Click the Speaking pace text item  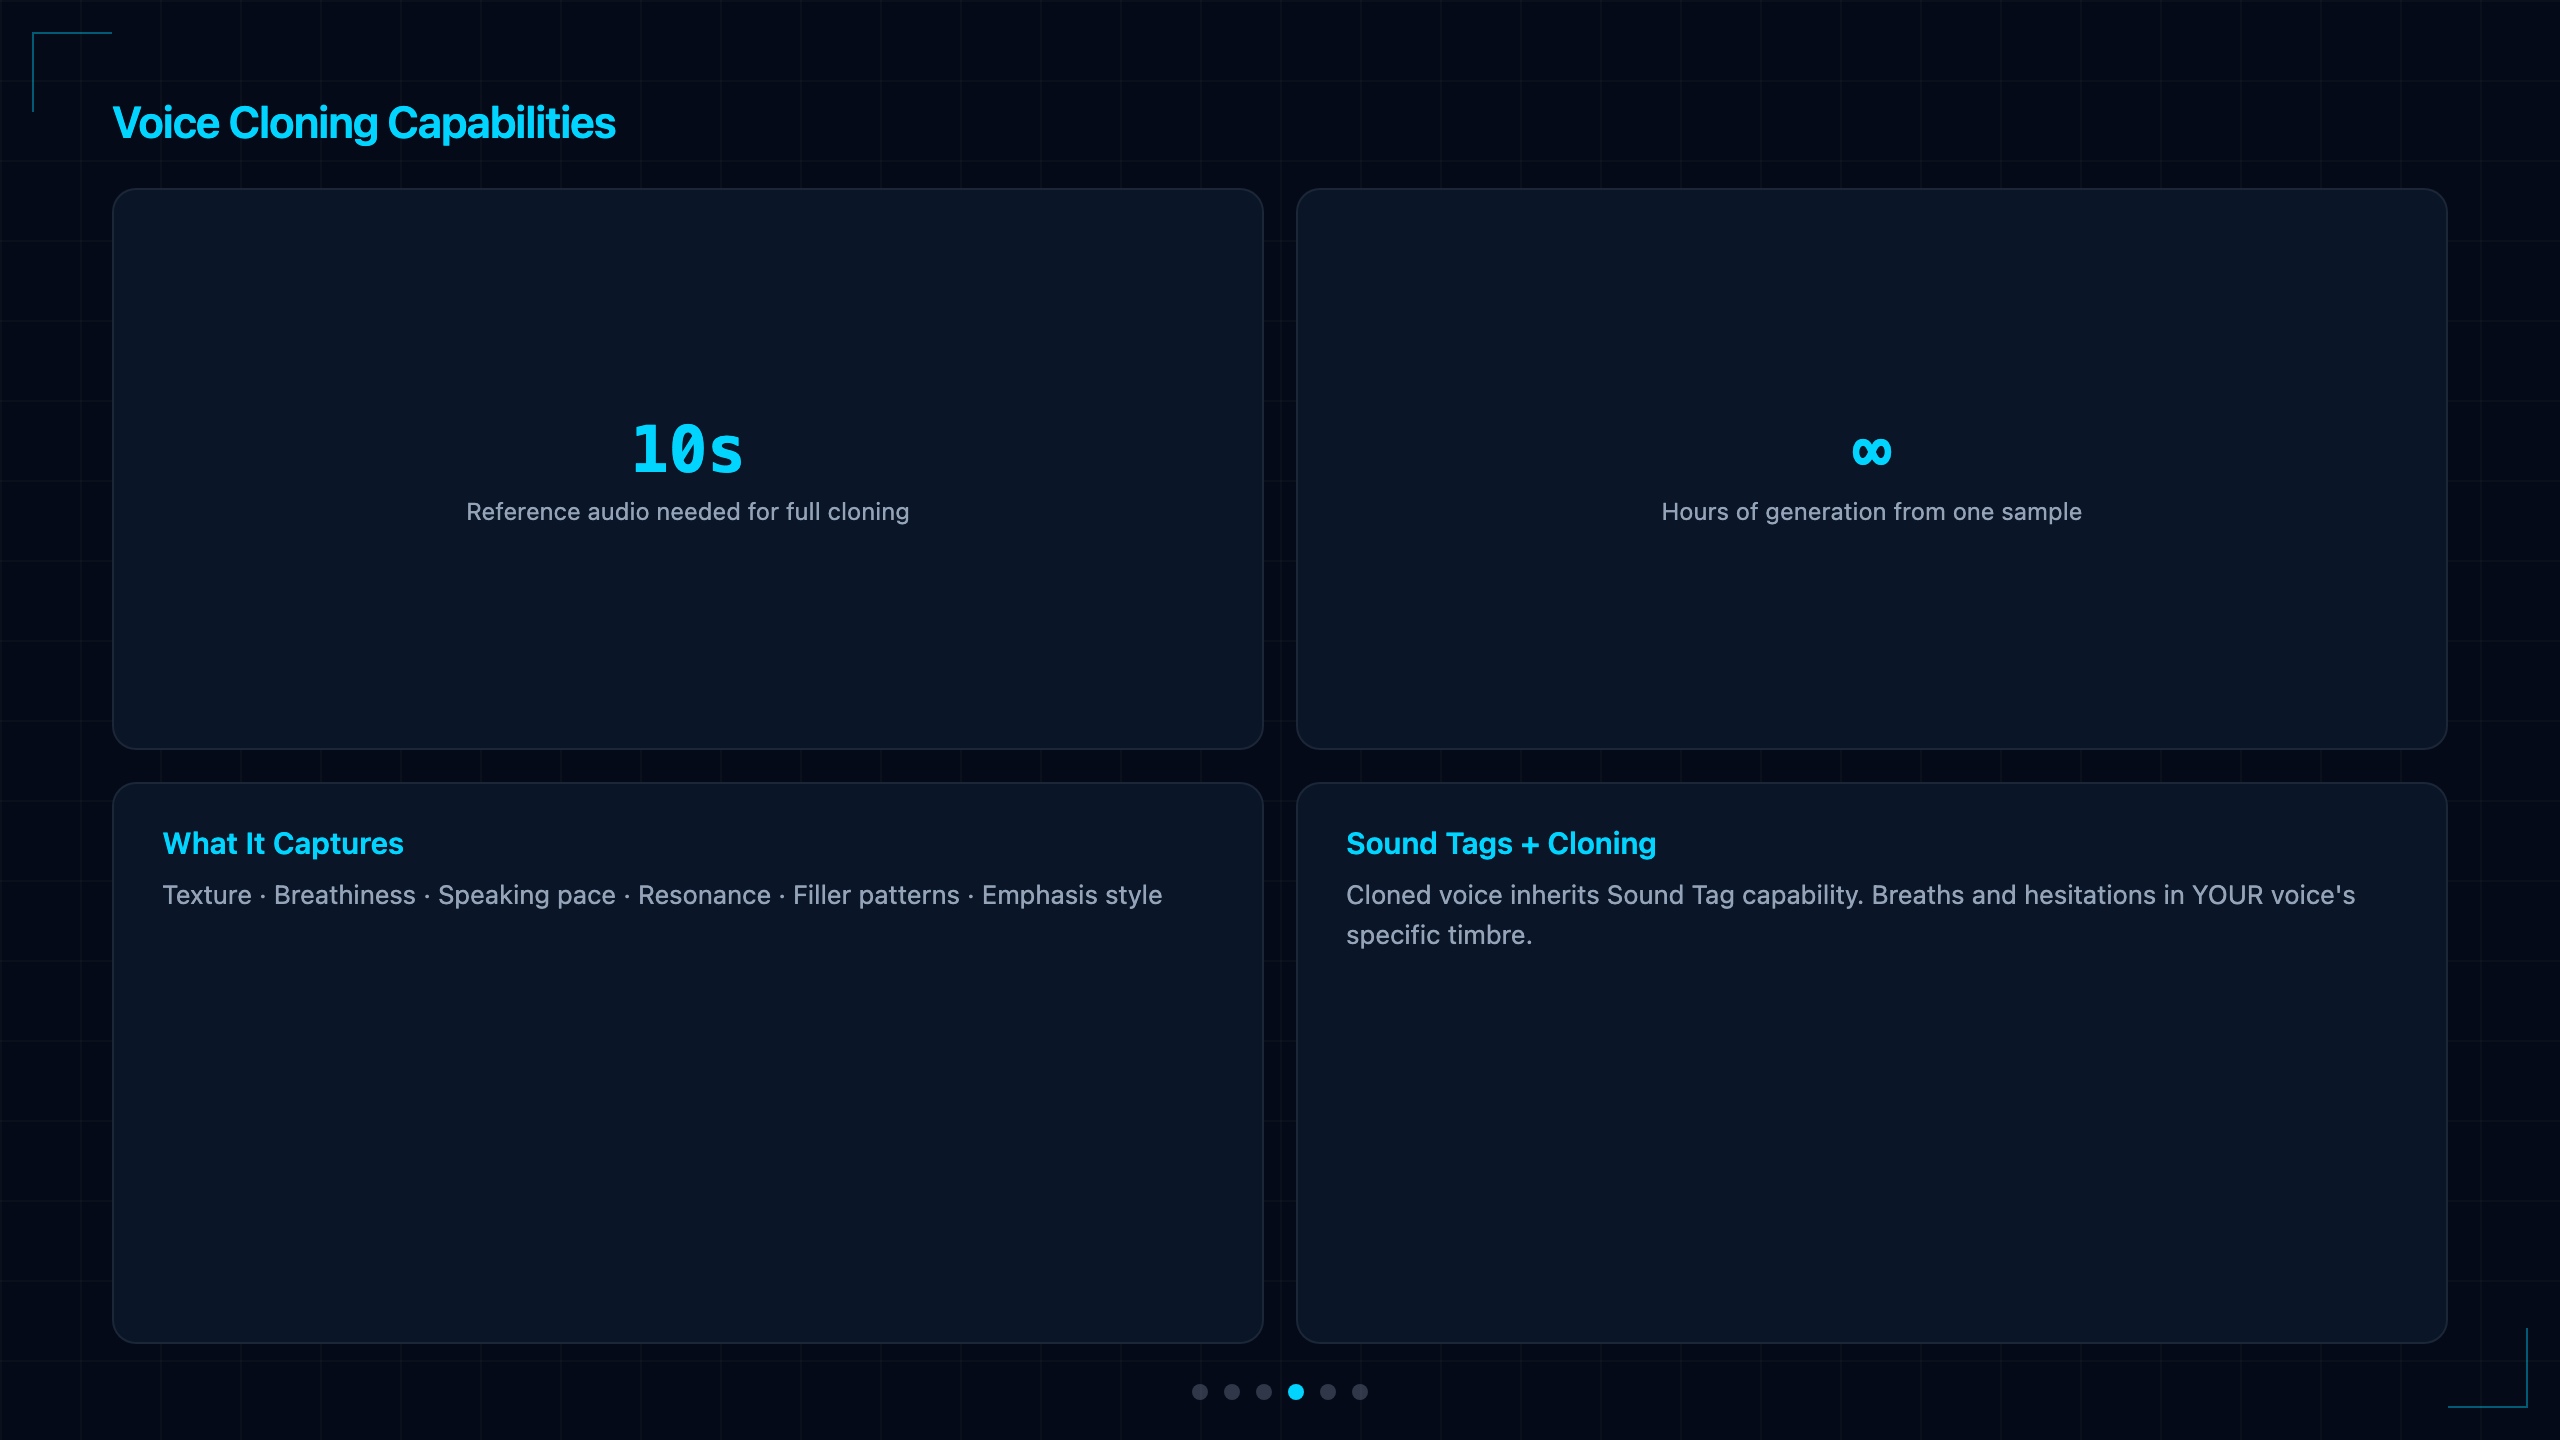[527, 895]
